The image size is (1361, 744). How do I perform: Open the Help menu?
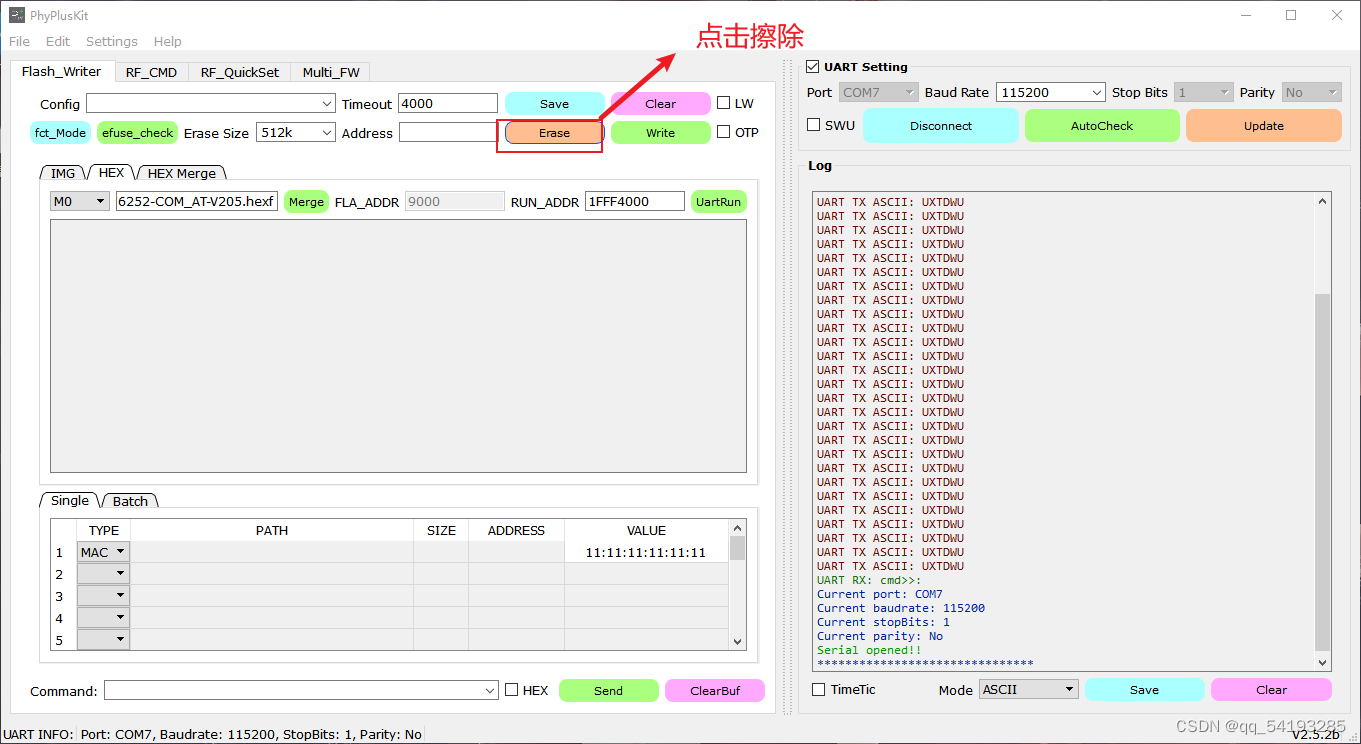168,41
